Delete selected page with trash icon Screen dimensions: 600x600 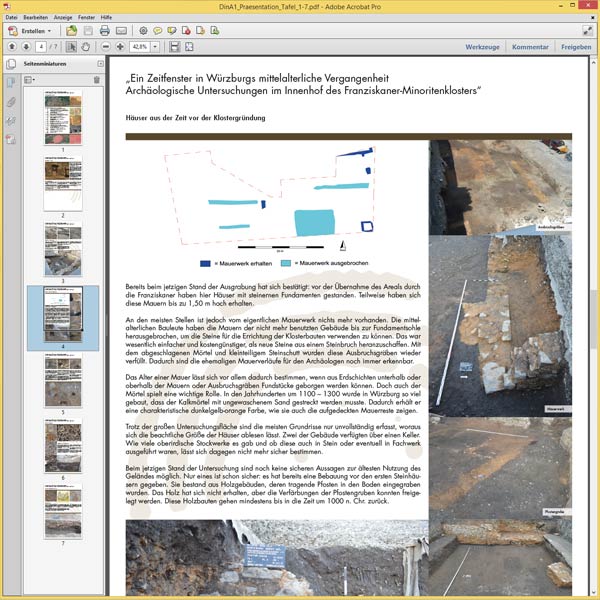pyautogui.click(x=96, y=80)
